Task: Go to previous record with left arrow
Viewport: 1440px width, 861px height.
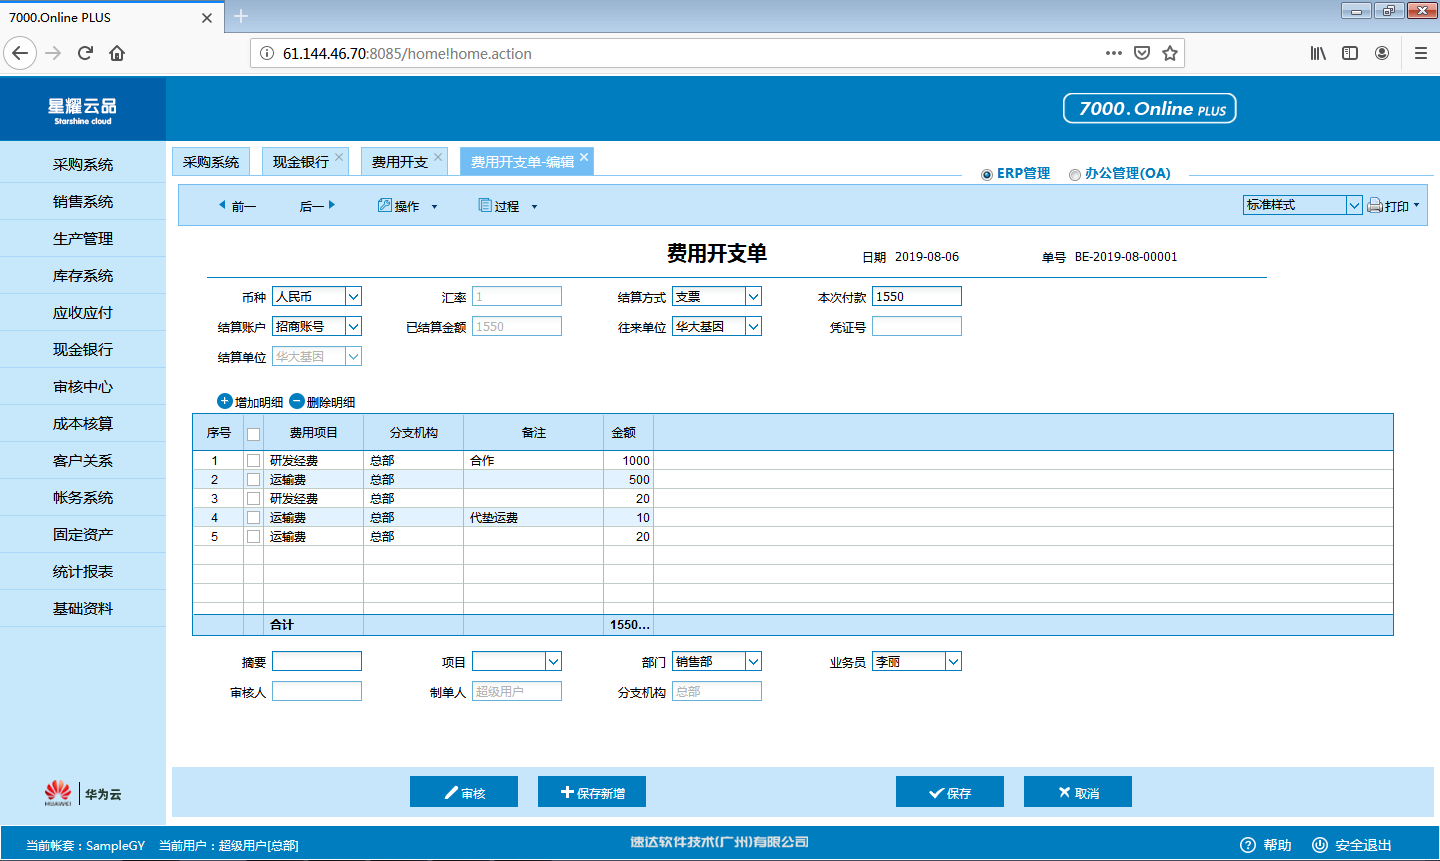Action: pos(222,205)
